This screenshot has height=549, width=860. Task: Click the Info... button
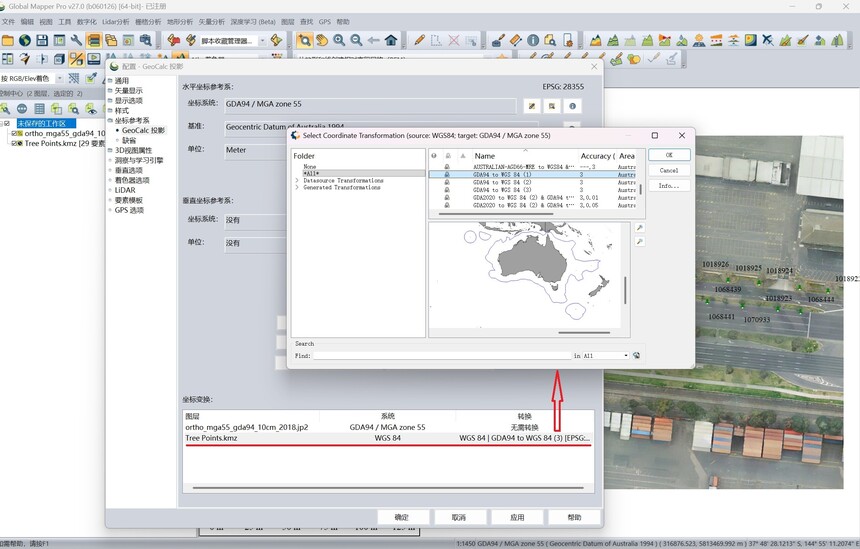[669, 186]
